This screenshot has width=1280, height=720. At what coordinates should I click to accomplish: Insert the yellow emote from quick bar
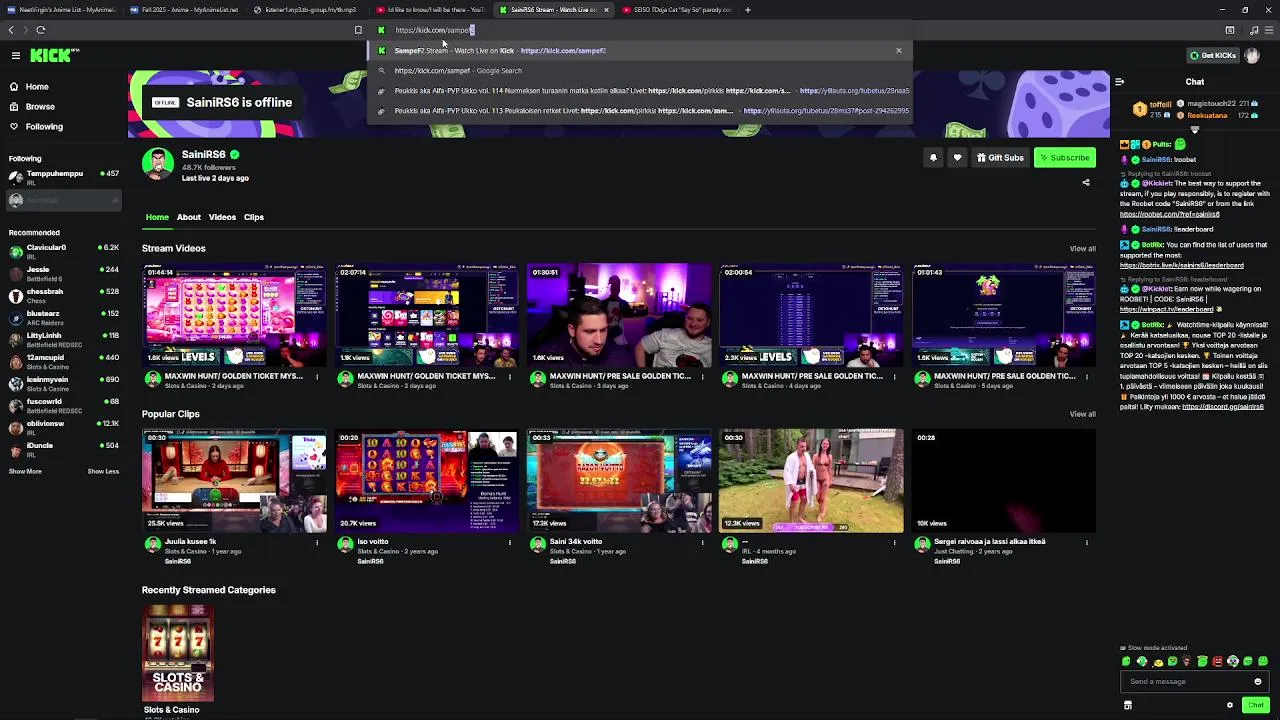1159,661
